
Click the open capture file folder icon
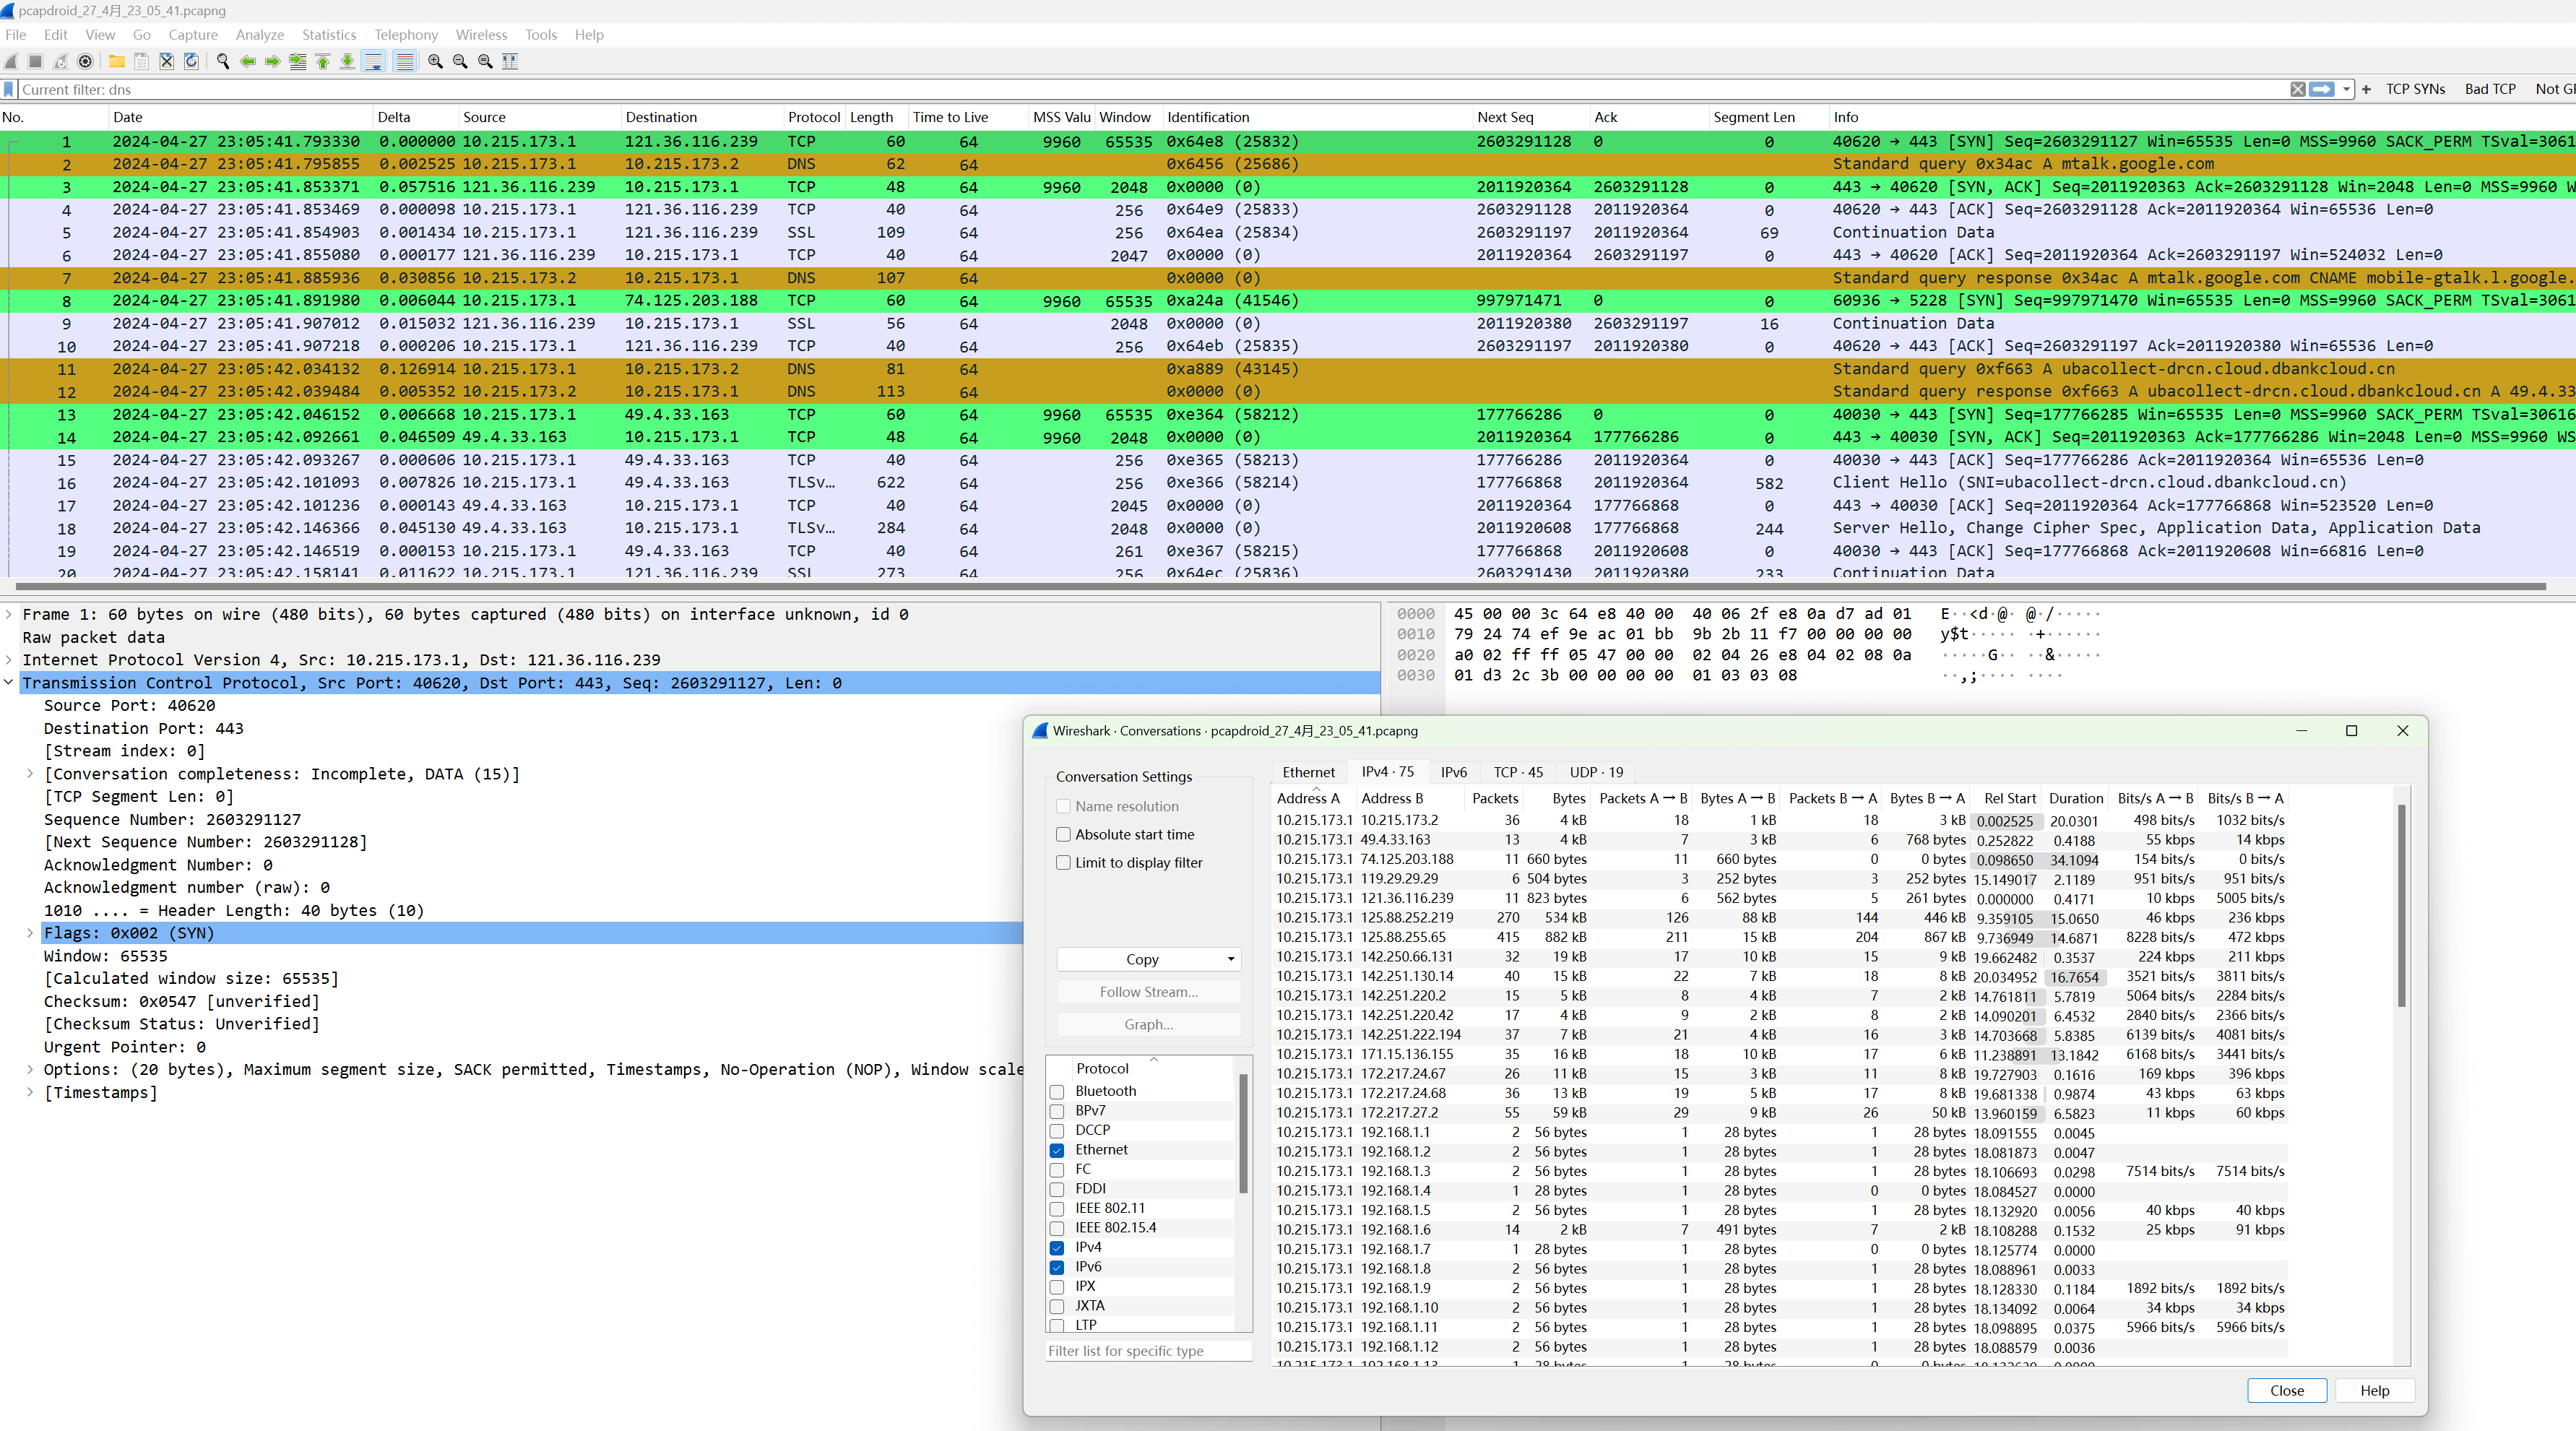117,62
